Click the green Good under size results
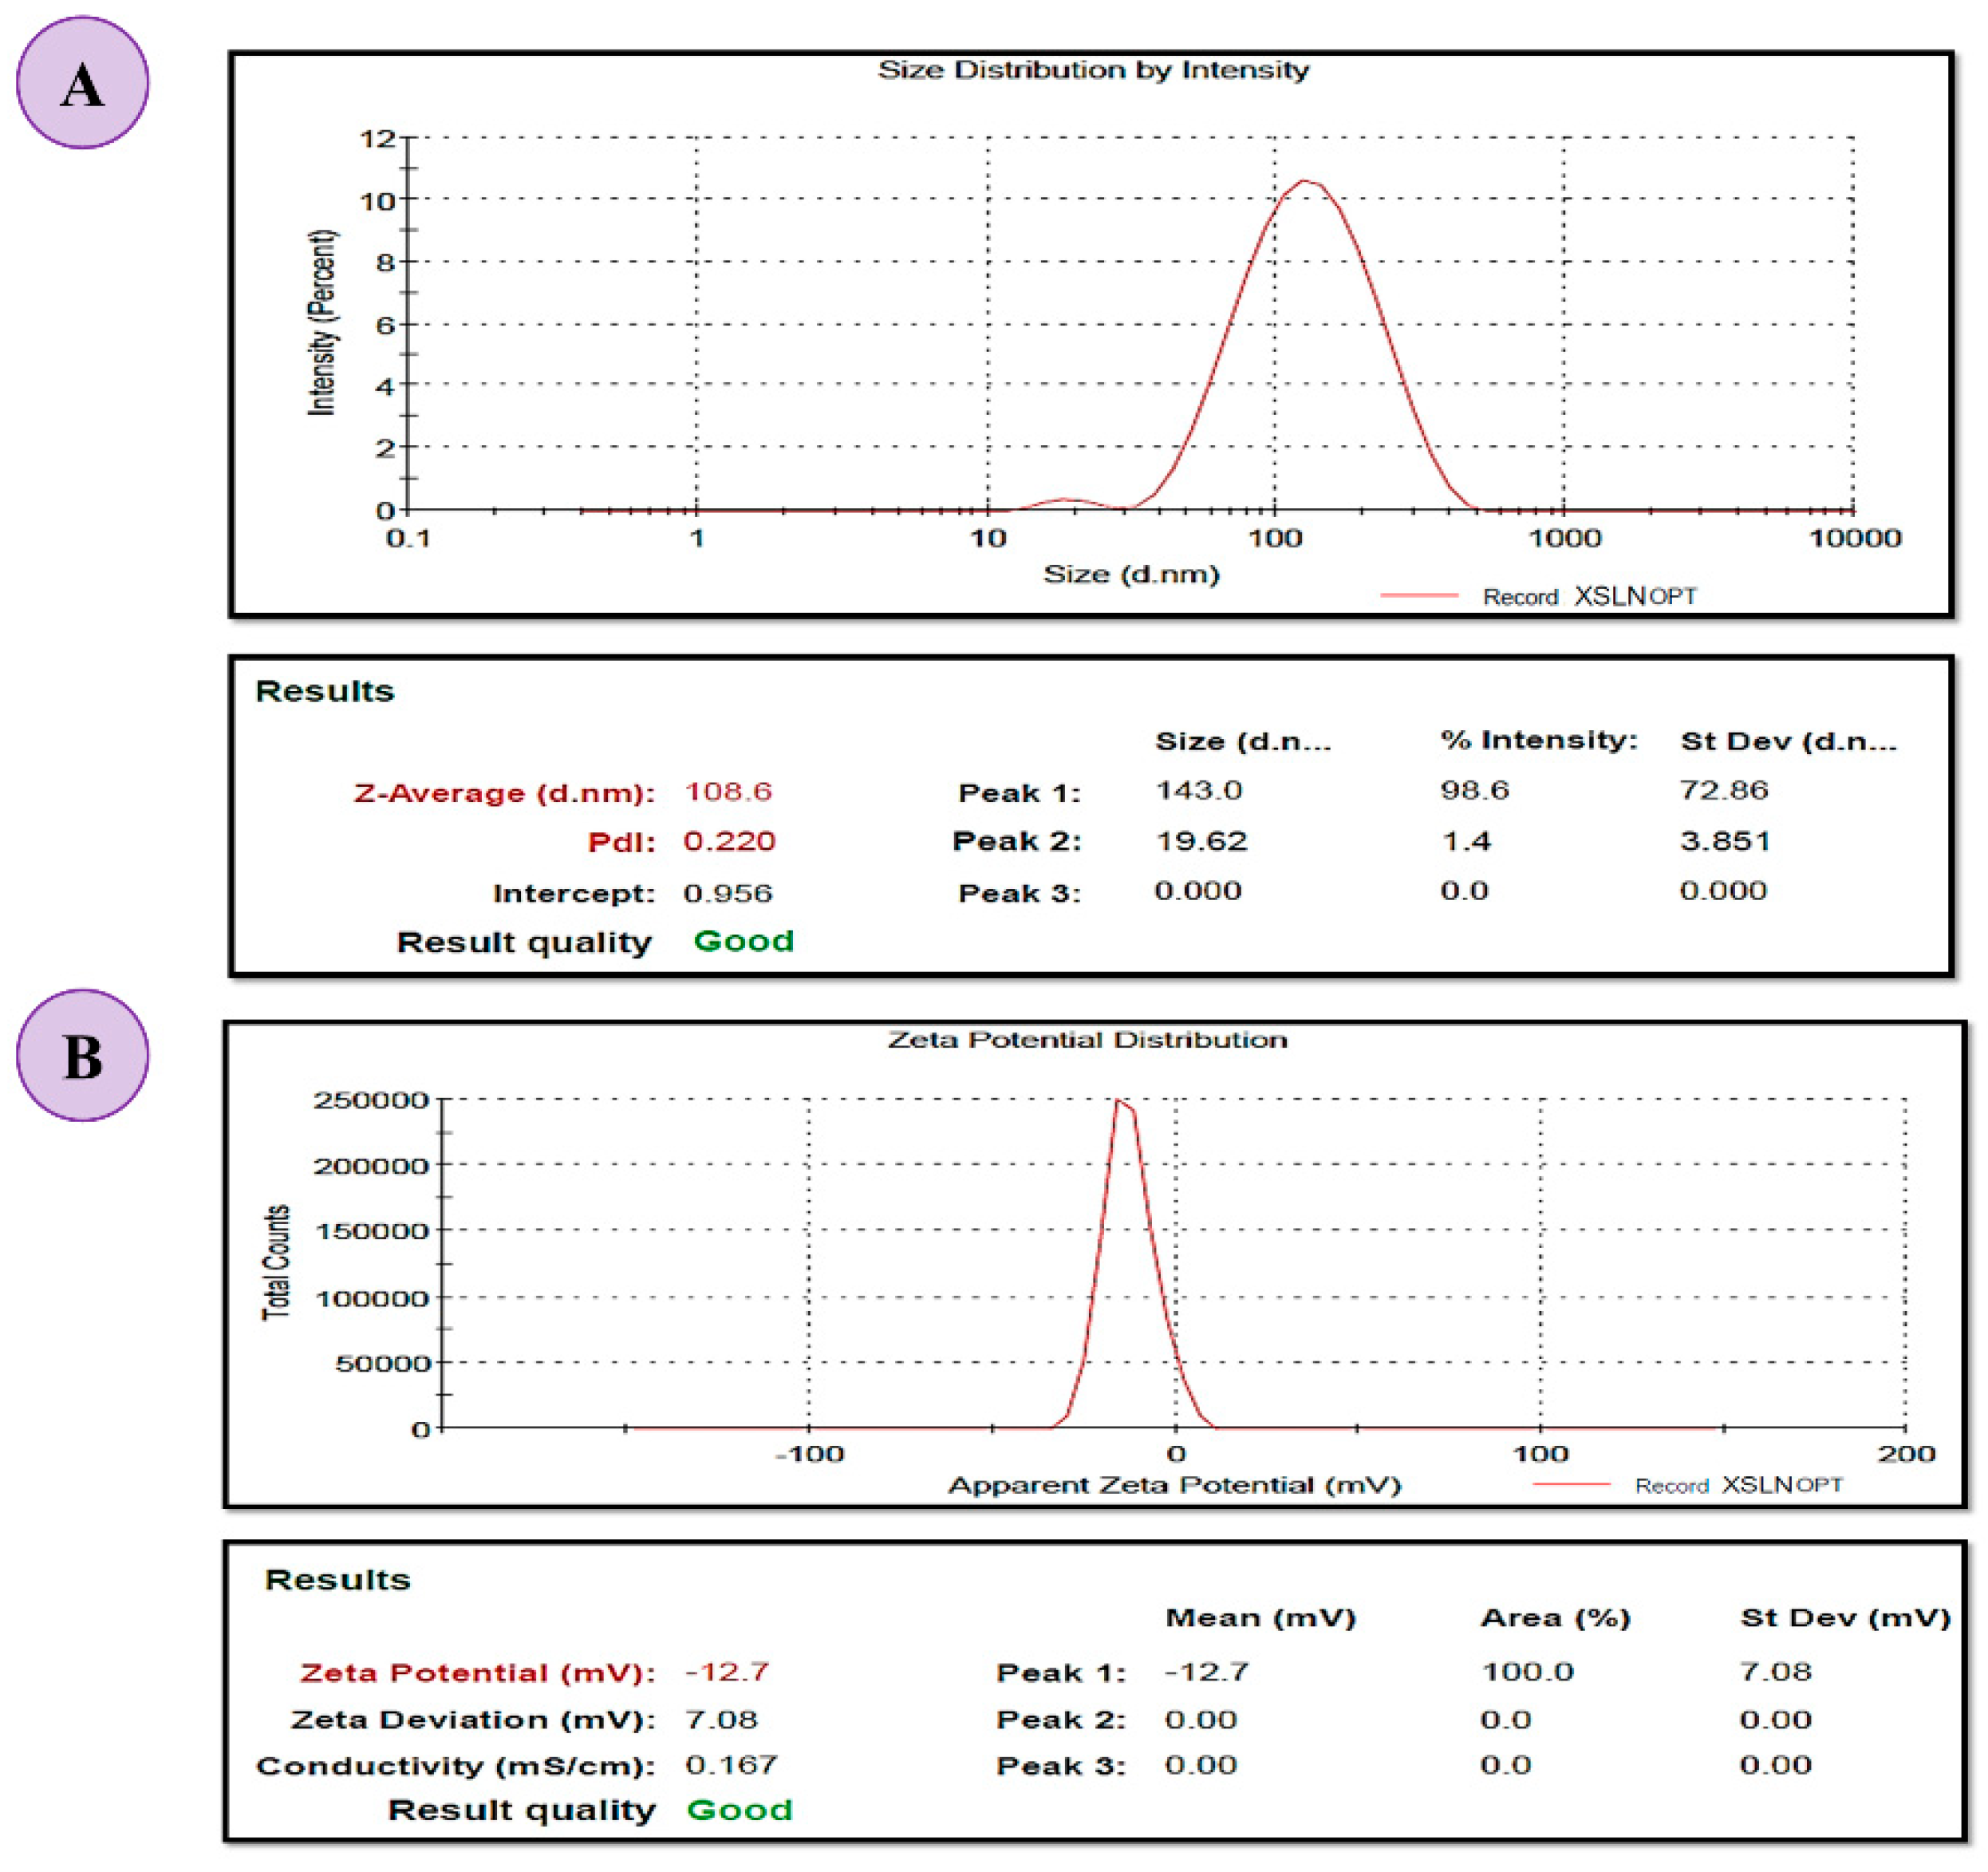1988x1872 pixels. click(743, 941)
